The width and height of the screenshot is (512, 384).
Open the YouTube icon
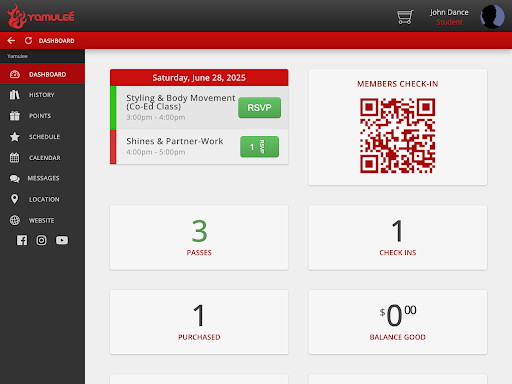62,240
